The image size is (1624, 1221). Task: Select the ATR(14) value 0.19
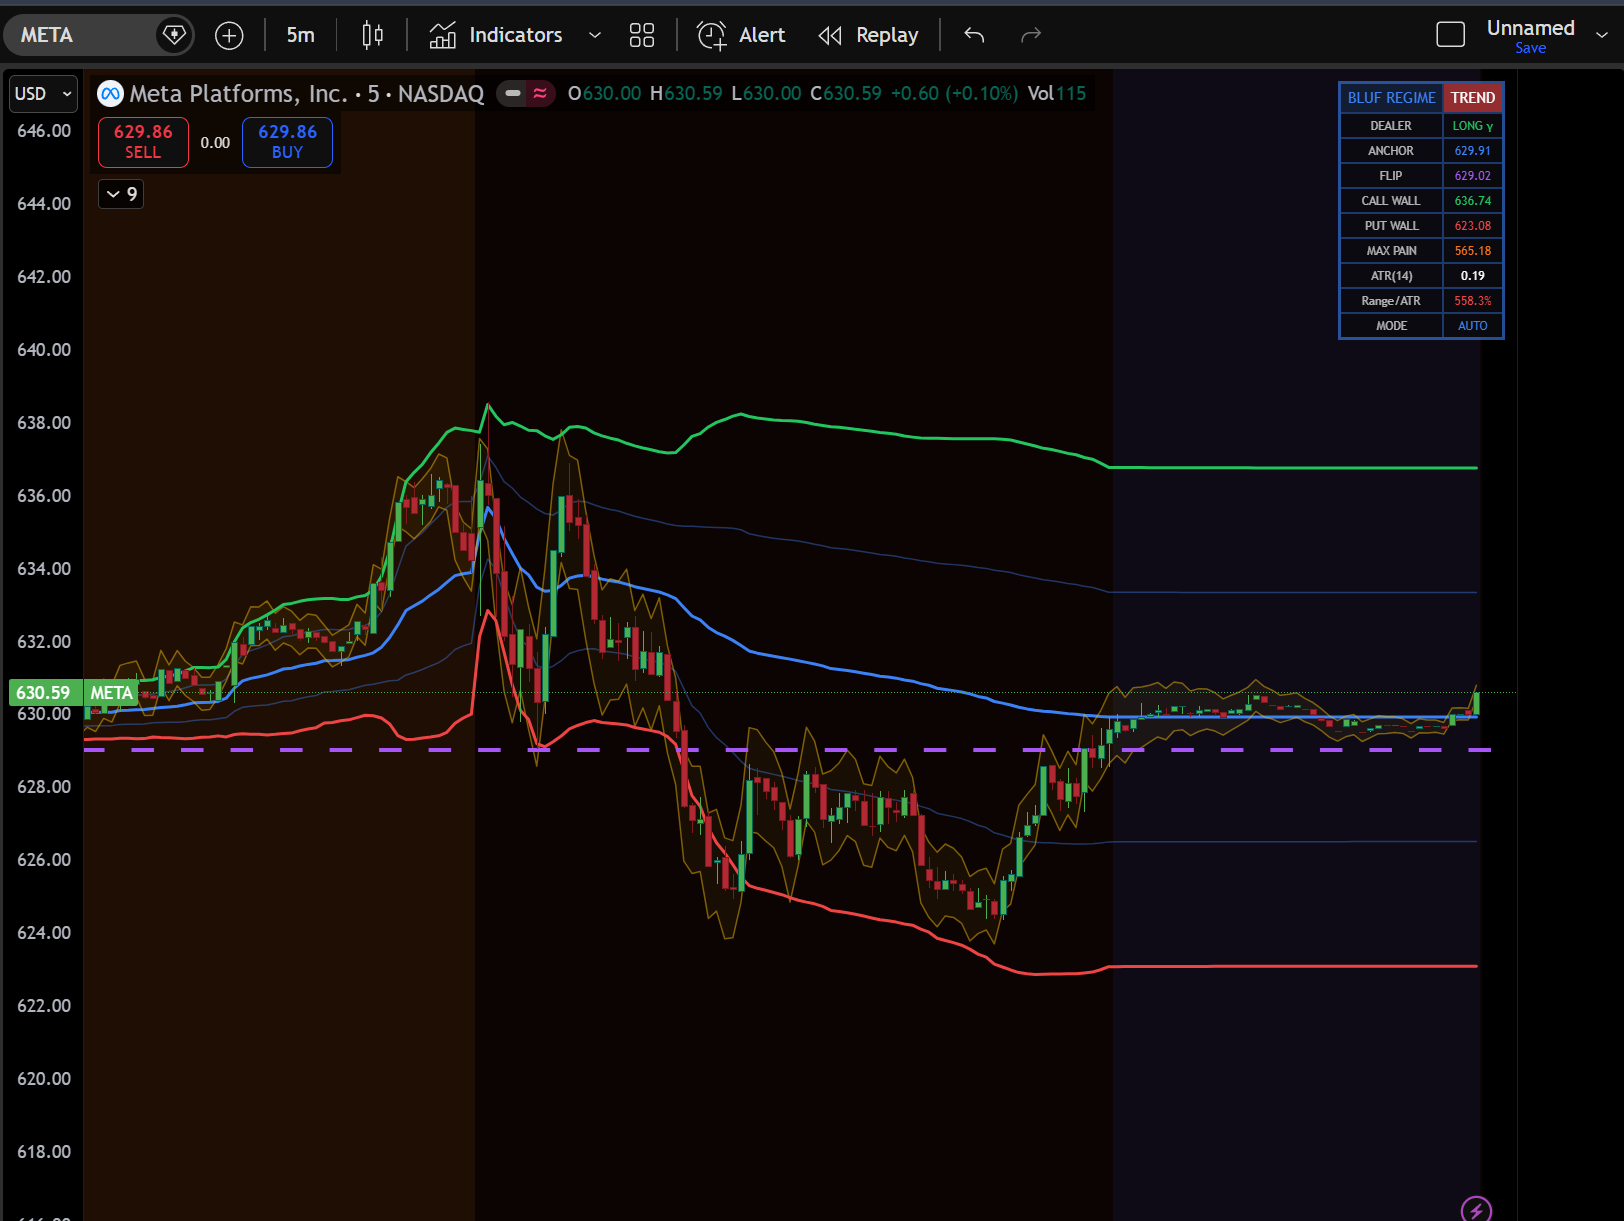point(1473,276)
